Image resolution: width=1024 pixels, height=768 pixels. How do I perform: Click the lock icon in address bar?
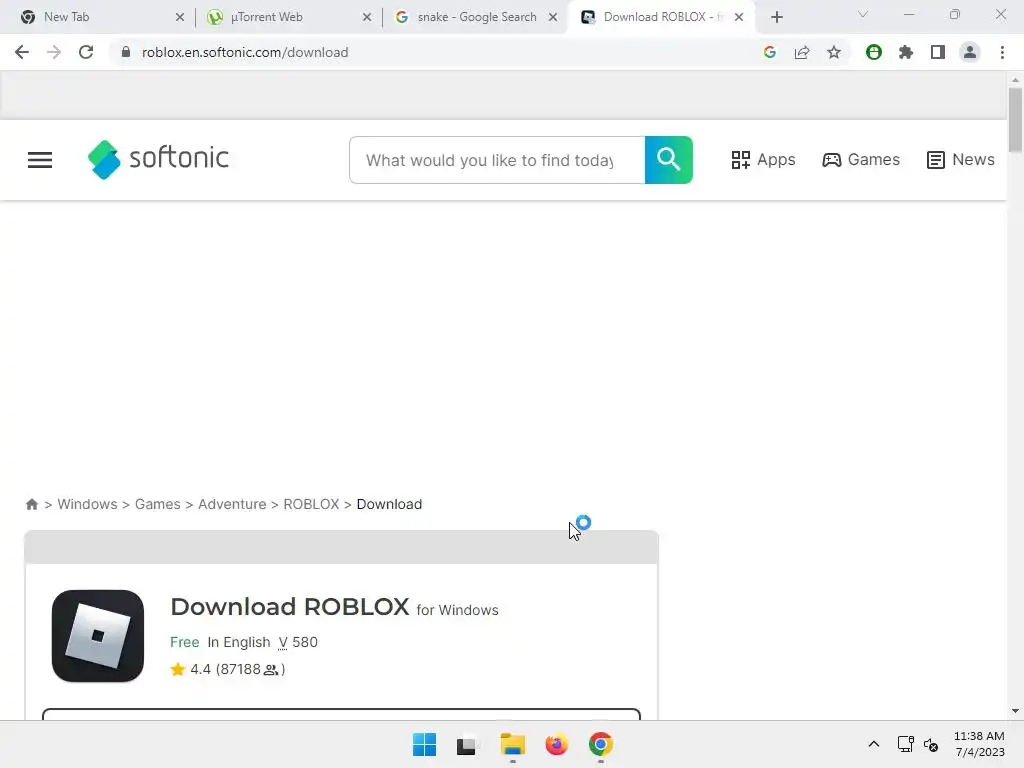tap(126, 52)
